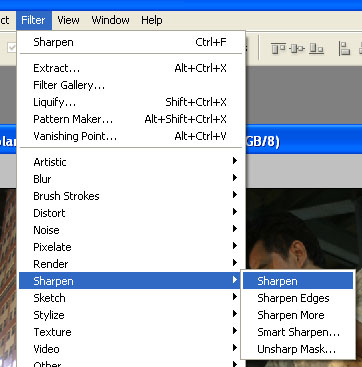Expand the Artistic filter submenu

point(131,162)
